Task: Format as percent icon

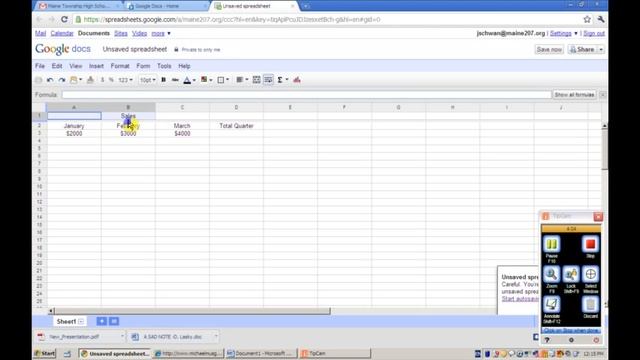Action: coord(111,80)
